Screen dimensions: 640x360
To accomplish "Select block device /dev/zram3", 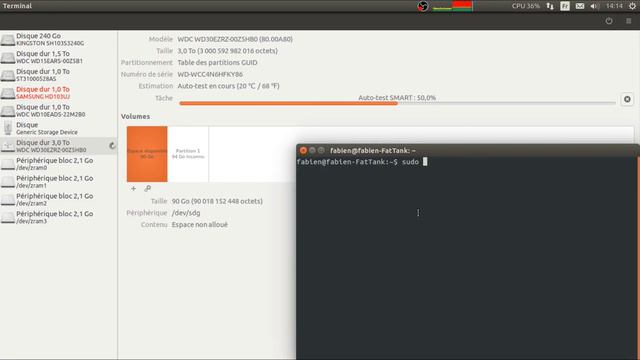I will tap(58, 217).
